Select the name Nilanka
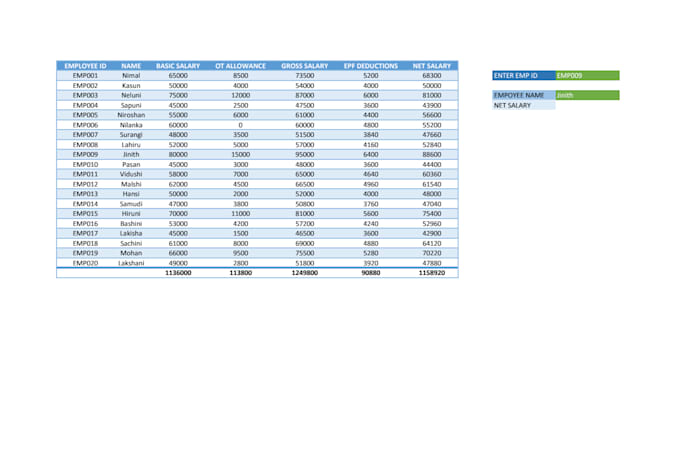The width and height of the screenshot is (680, 459). 131,125
